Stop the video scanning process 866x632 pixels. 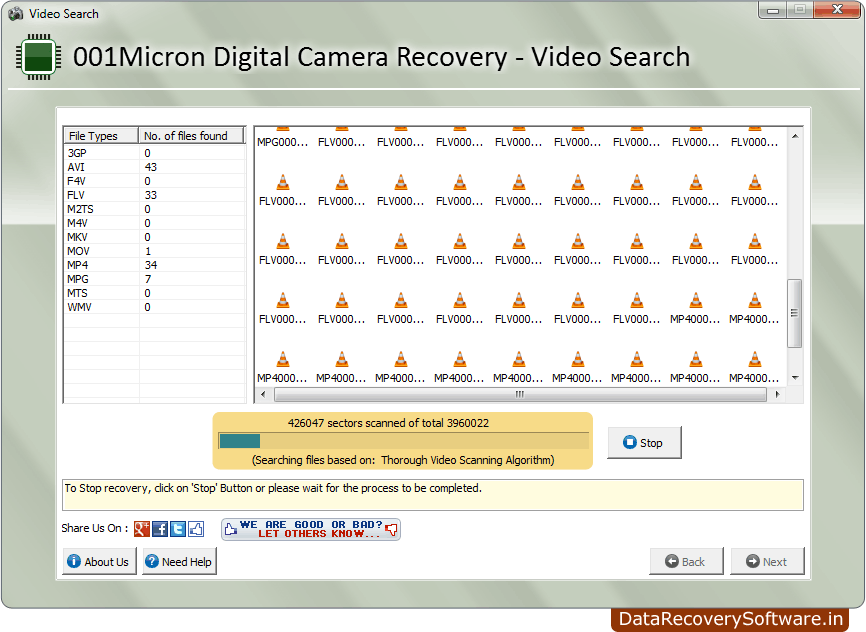[x=644, y=443]
